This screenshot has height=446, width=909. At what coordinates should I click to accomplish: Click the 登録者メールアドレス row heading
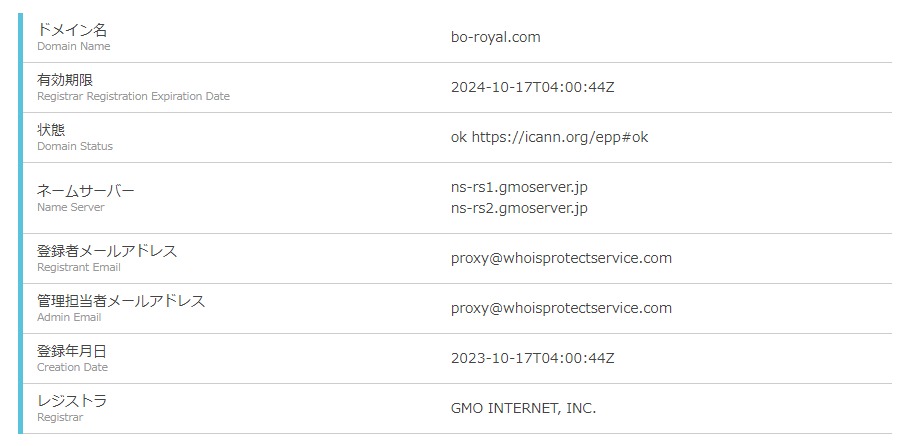click(x=107, y=251)
